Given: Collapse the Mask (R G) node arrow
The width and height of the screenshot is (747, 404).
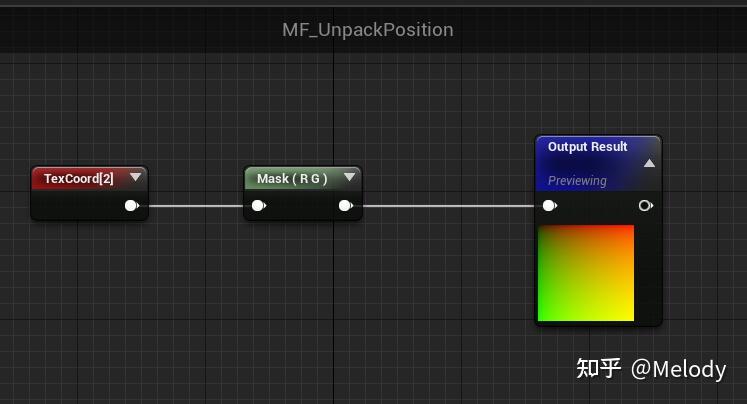Looking at the screenshot, I should pos(349,178).
